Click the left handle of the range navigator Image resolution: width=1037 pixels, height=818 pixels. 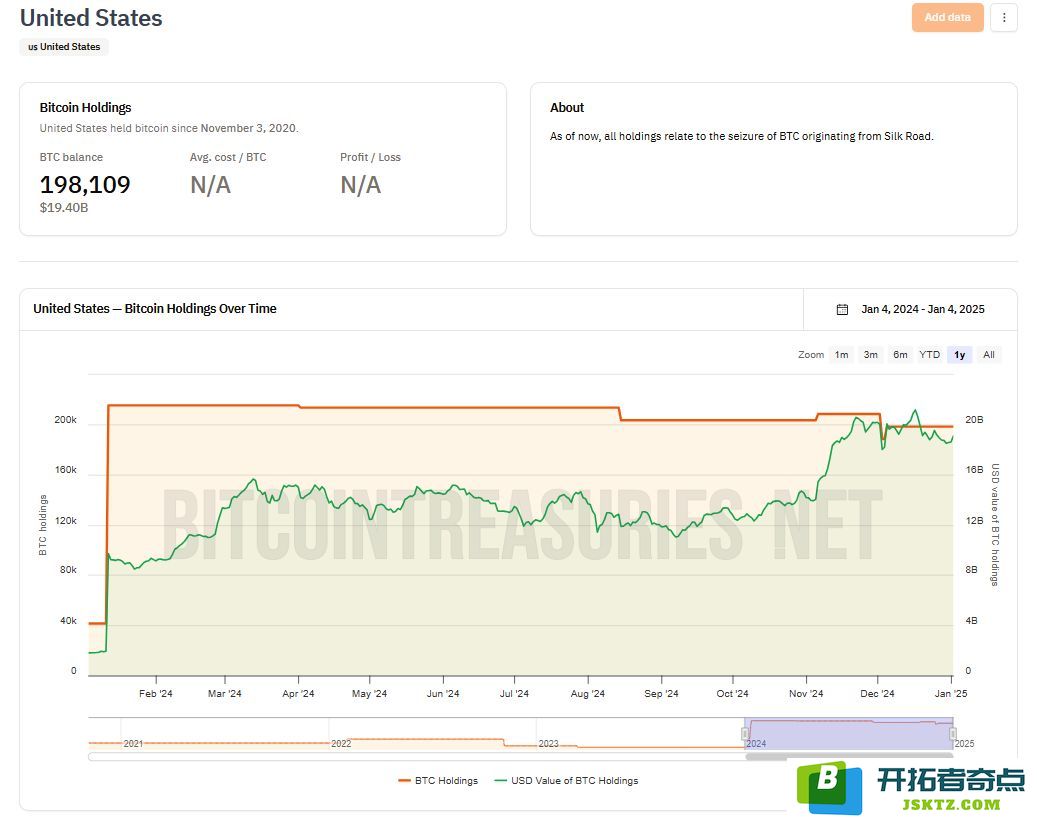(x=745, y=733)
